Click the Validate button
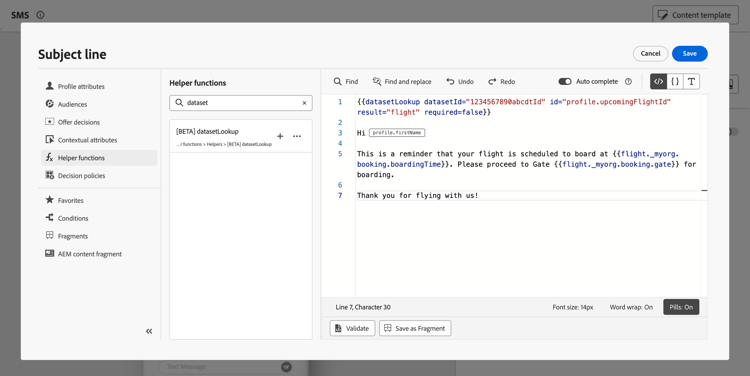750x376 pixels. pyautogui.click(x=353, y=328)
